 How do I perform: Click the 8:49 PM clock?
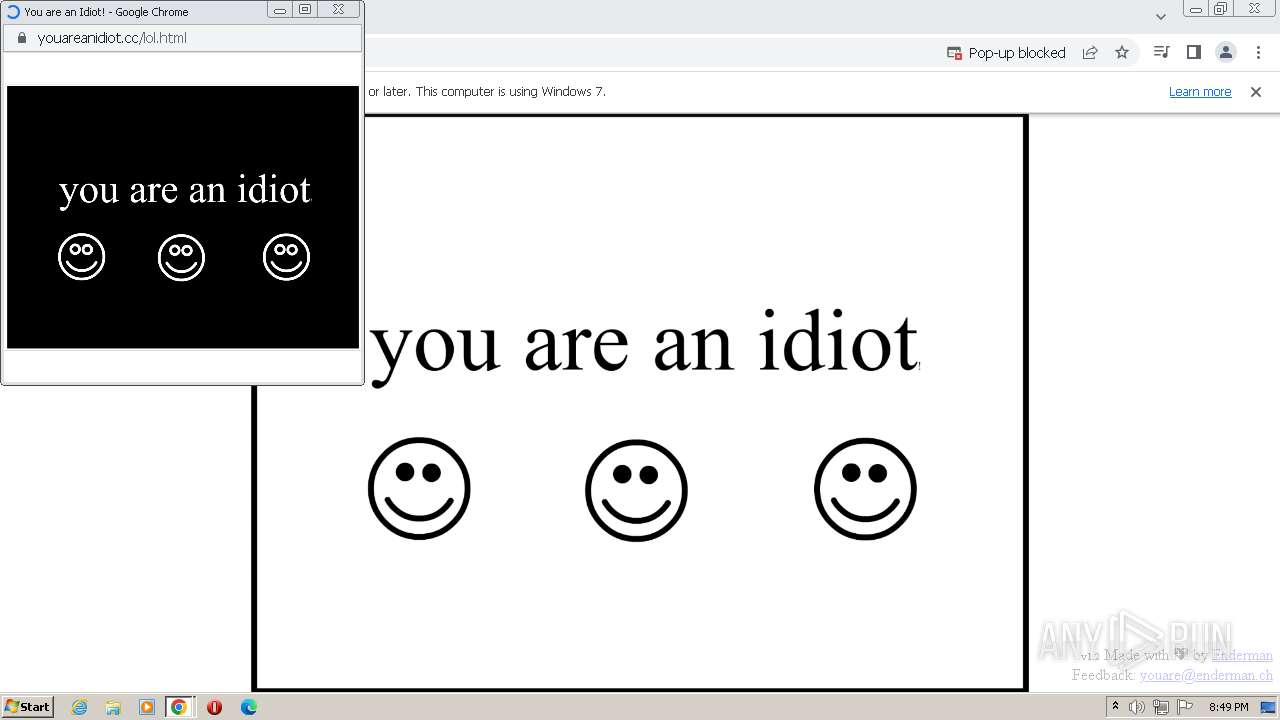point(1228,707)
